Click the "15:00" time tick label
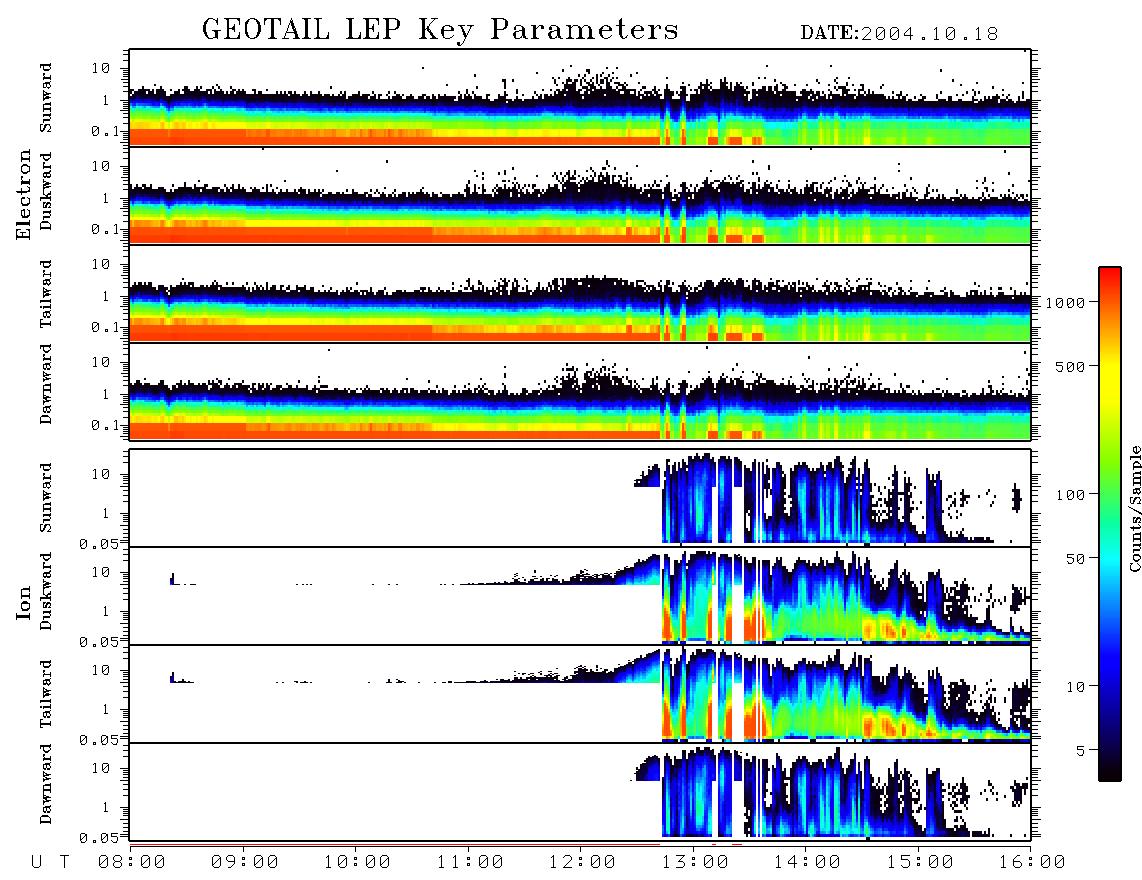Image resolution: width=1142 pixels, height=880 pixels. (919, 863)
